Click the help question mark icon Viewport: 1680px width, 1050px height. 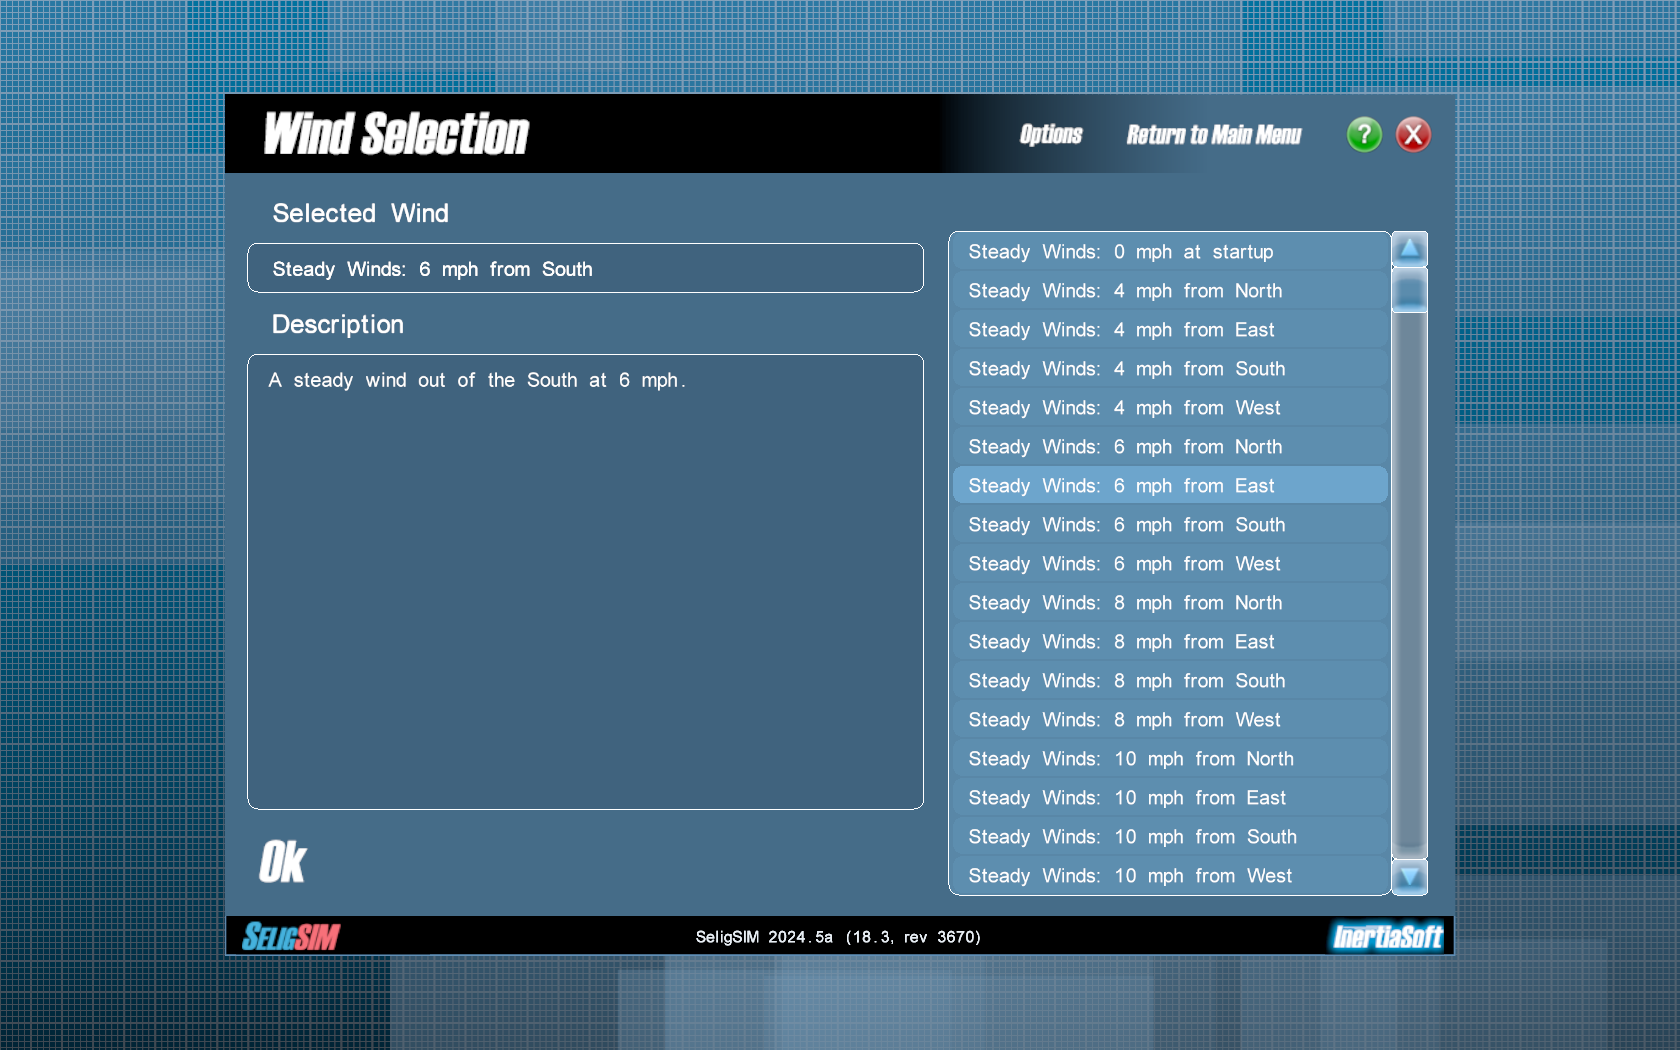1364,135
